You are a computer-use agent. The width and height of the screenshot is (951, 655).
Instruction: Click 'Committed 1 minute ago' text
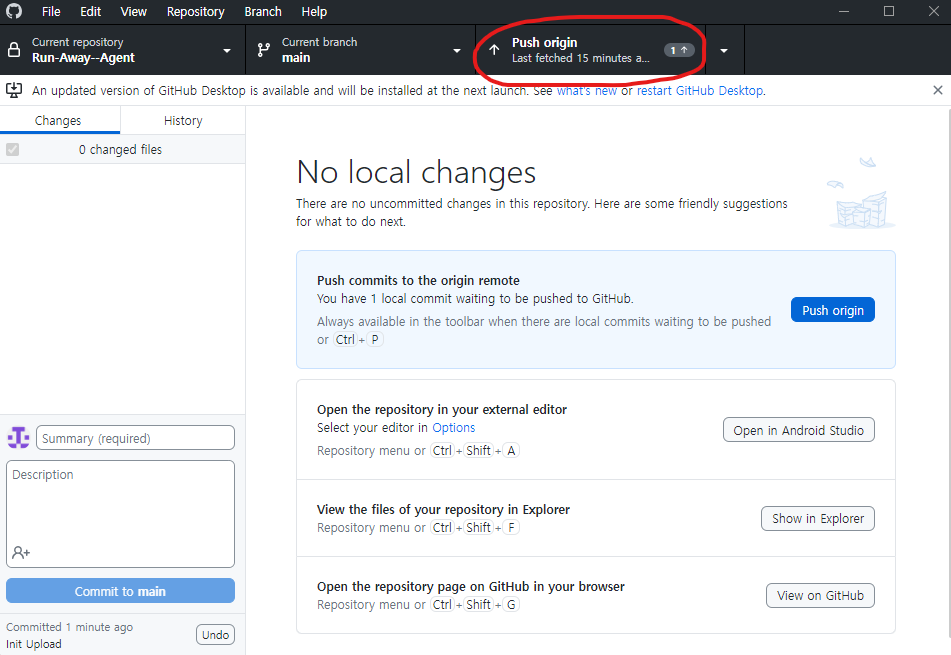point(69,627)
